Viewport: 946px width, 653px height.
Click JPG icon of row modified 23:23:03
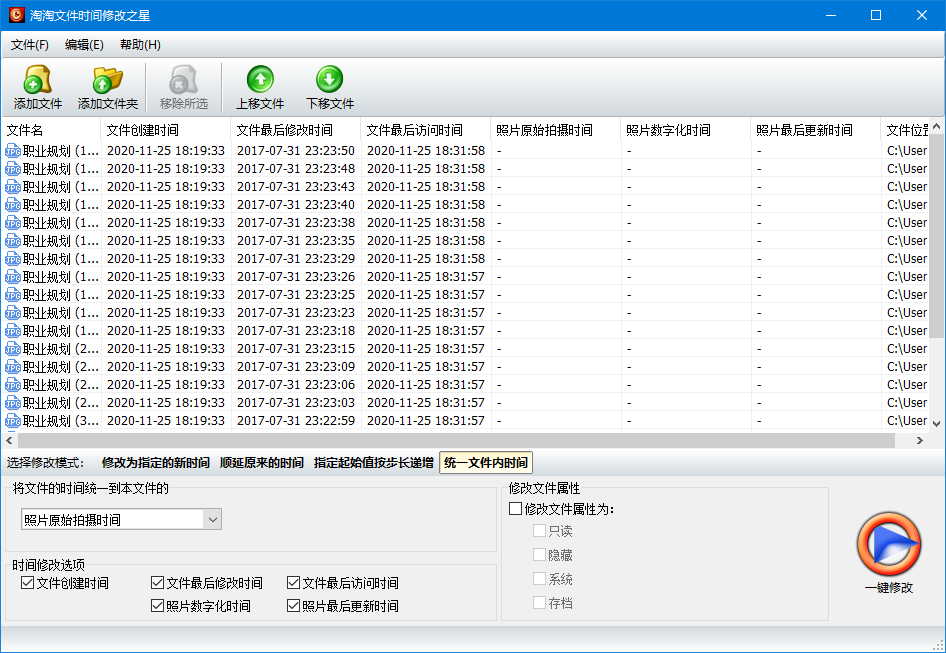pyautogui.click(x=13, y=403)
